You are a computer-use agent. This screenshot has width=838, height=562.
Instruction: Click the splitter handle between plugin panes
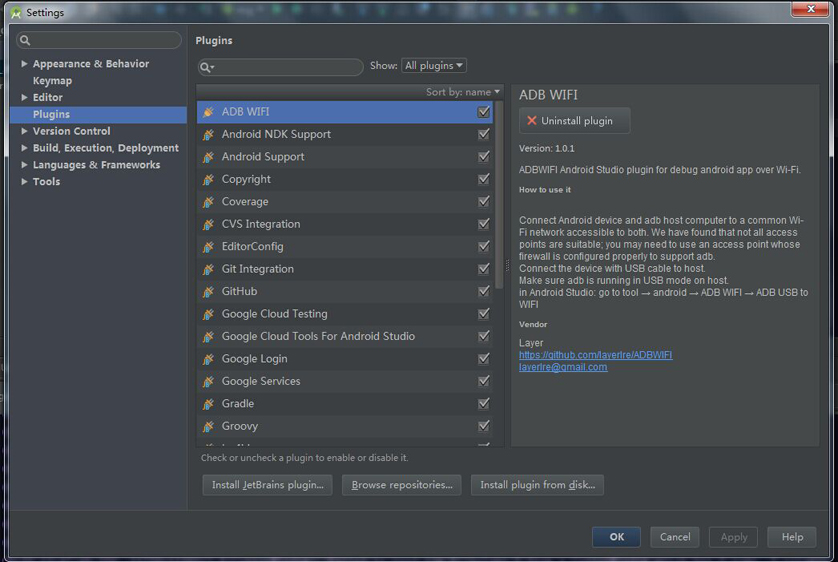point(507,265)
